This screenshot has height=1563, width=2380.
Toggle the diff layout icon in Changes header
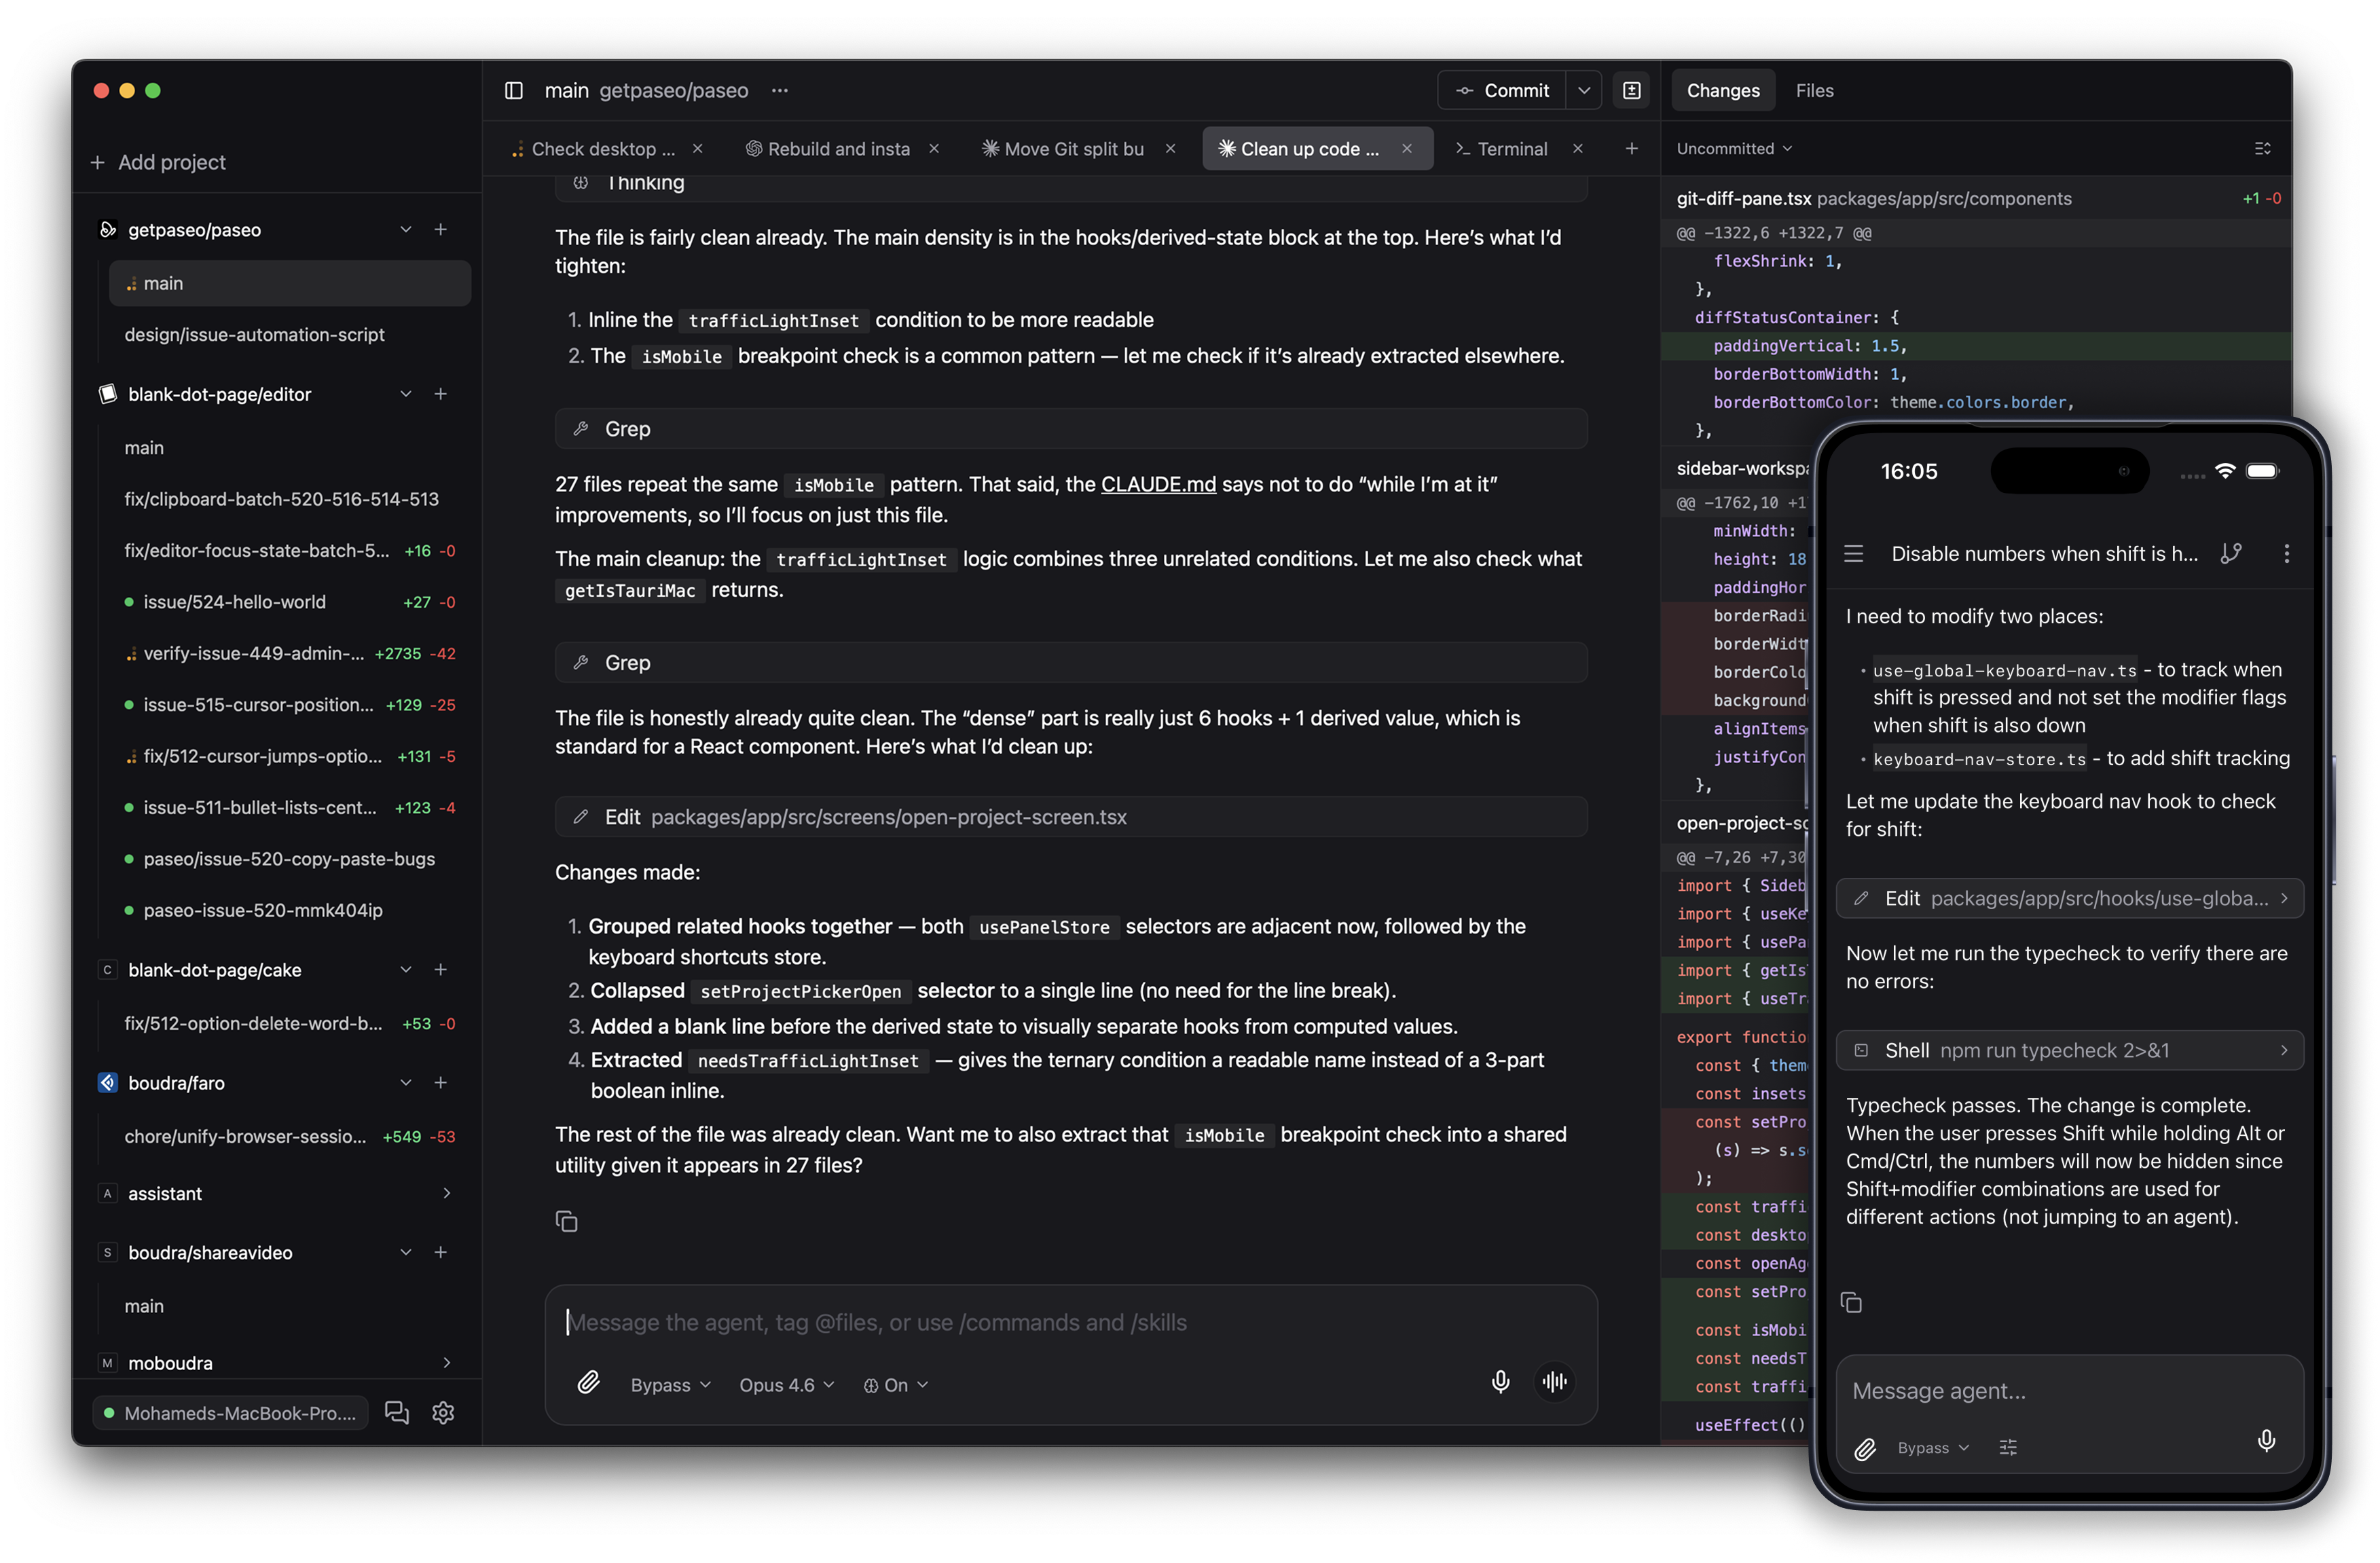coord(2262,149)
